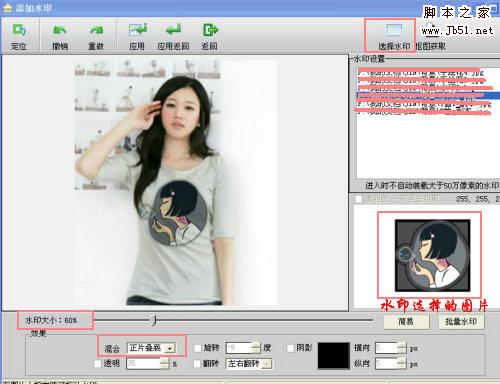Click the watermark preview thumbnail of cartoon girl
This screenshot has width=500, height=384.
pos(433,255)
